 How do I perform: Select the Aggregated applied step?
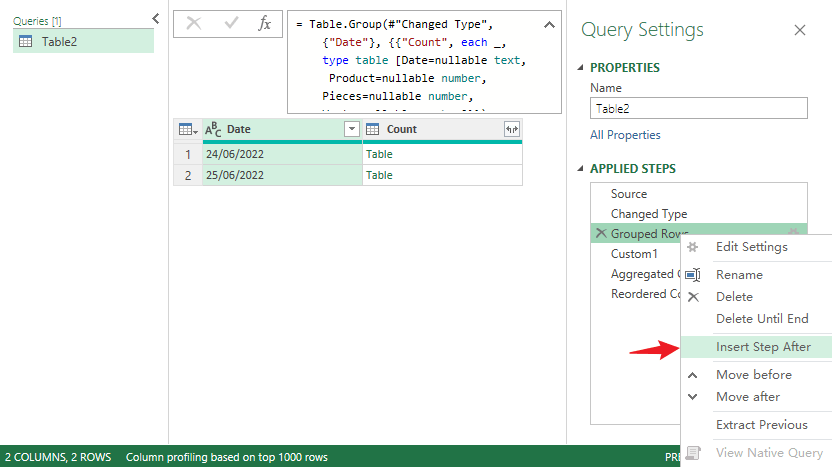pos(645,274)
